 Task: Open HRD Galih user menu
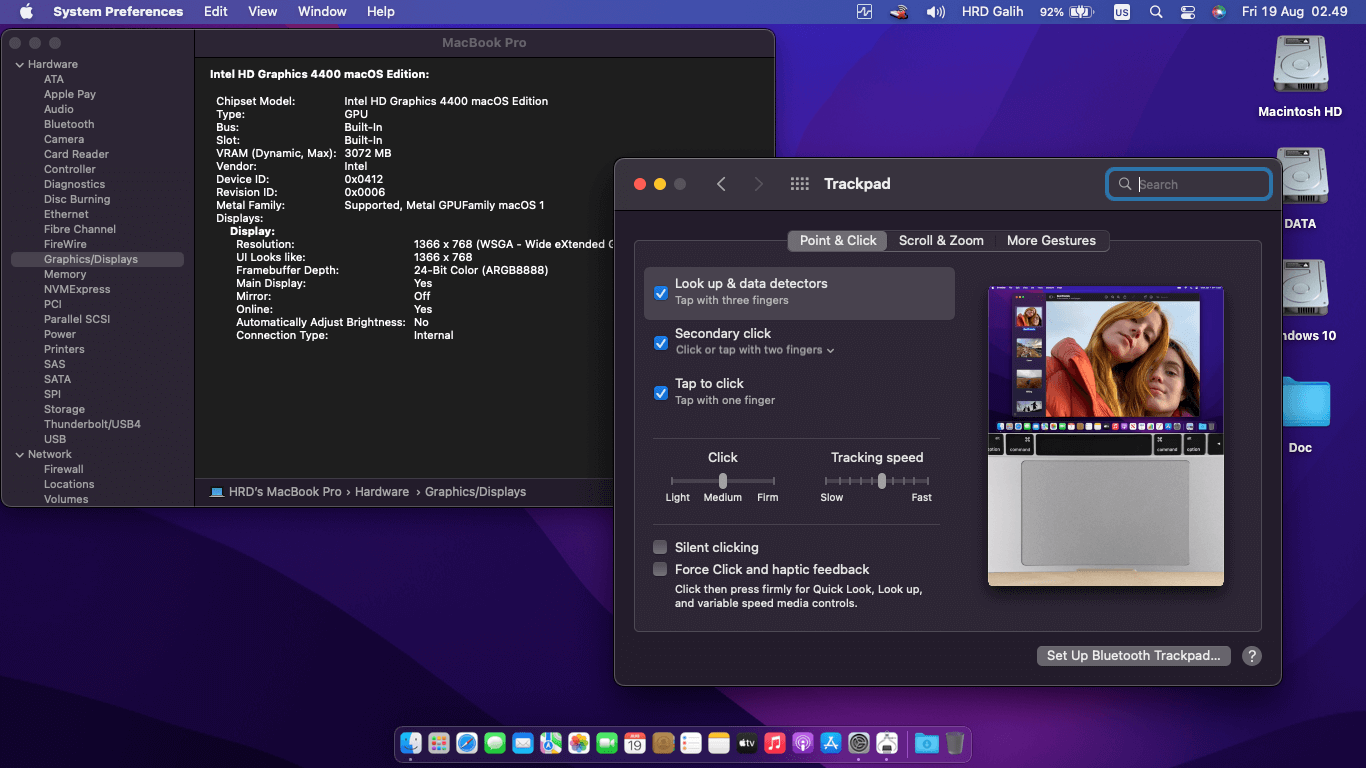[992, 12]
